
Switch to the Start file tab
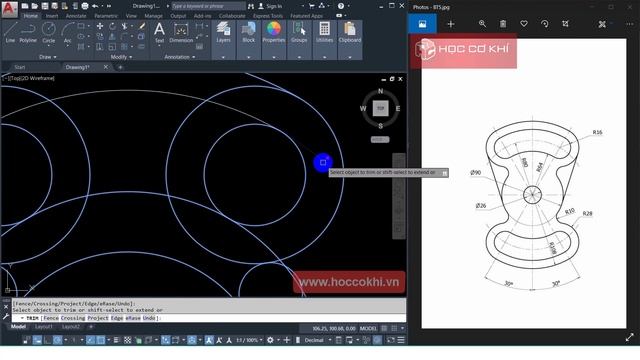pyautogui.click(x=20, y=67)
